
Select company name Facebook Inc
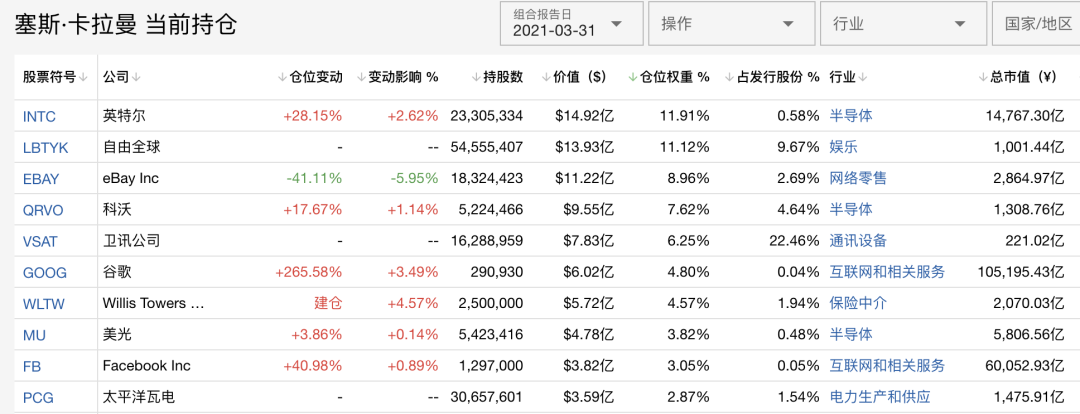click(x=147, y=365)
